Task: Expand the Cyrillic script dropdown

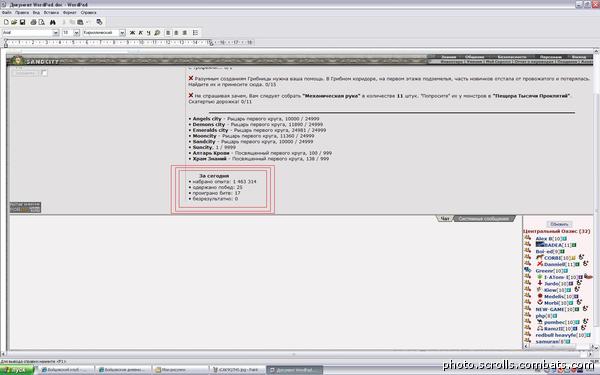Action: [x=122, y=33]
